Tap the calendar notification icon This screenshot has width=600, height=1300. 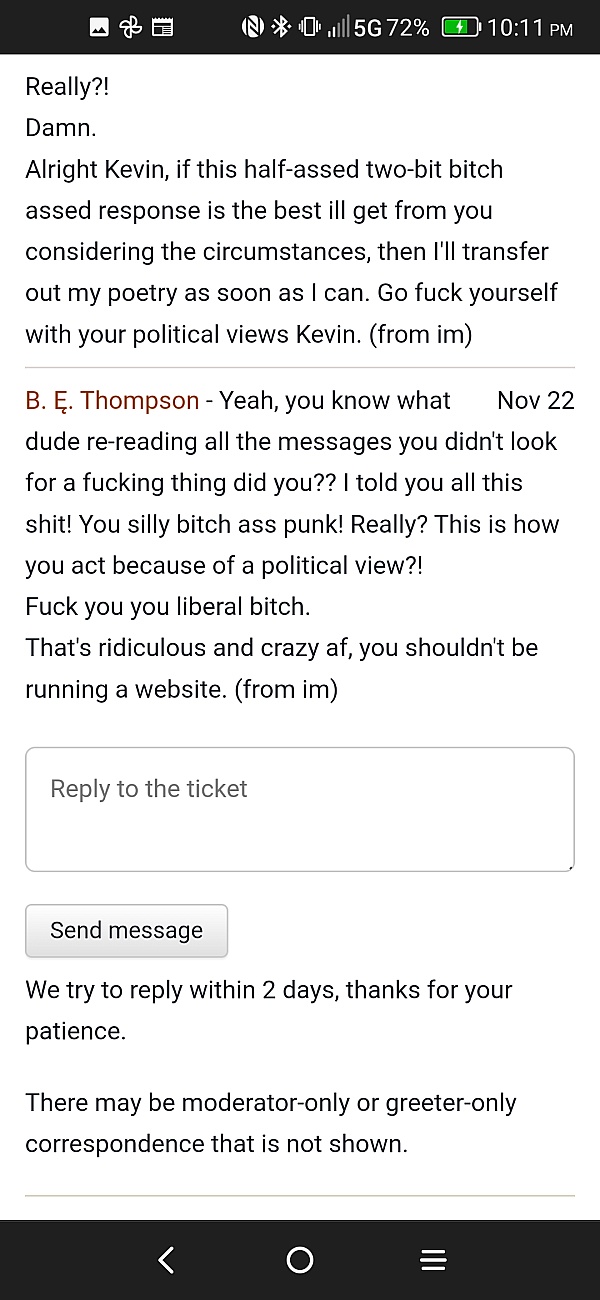pos(162,28)
